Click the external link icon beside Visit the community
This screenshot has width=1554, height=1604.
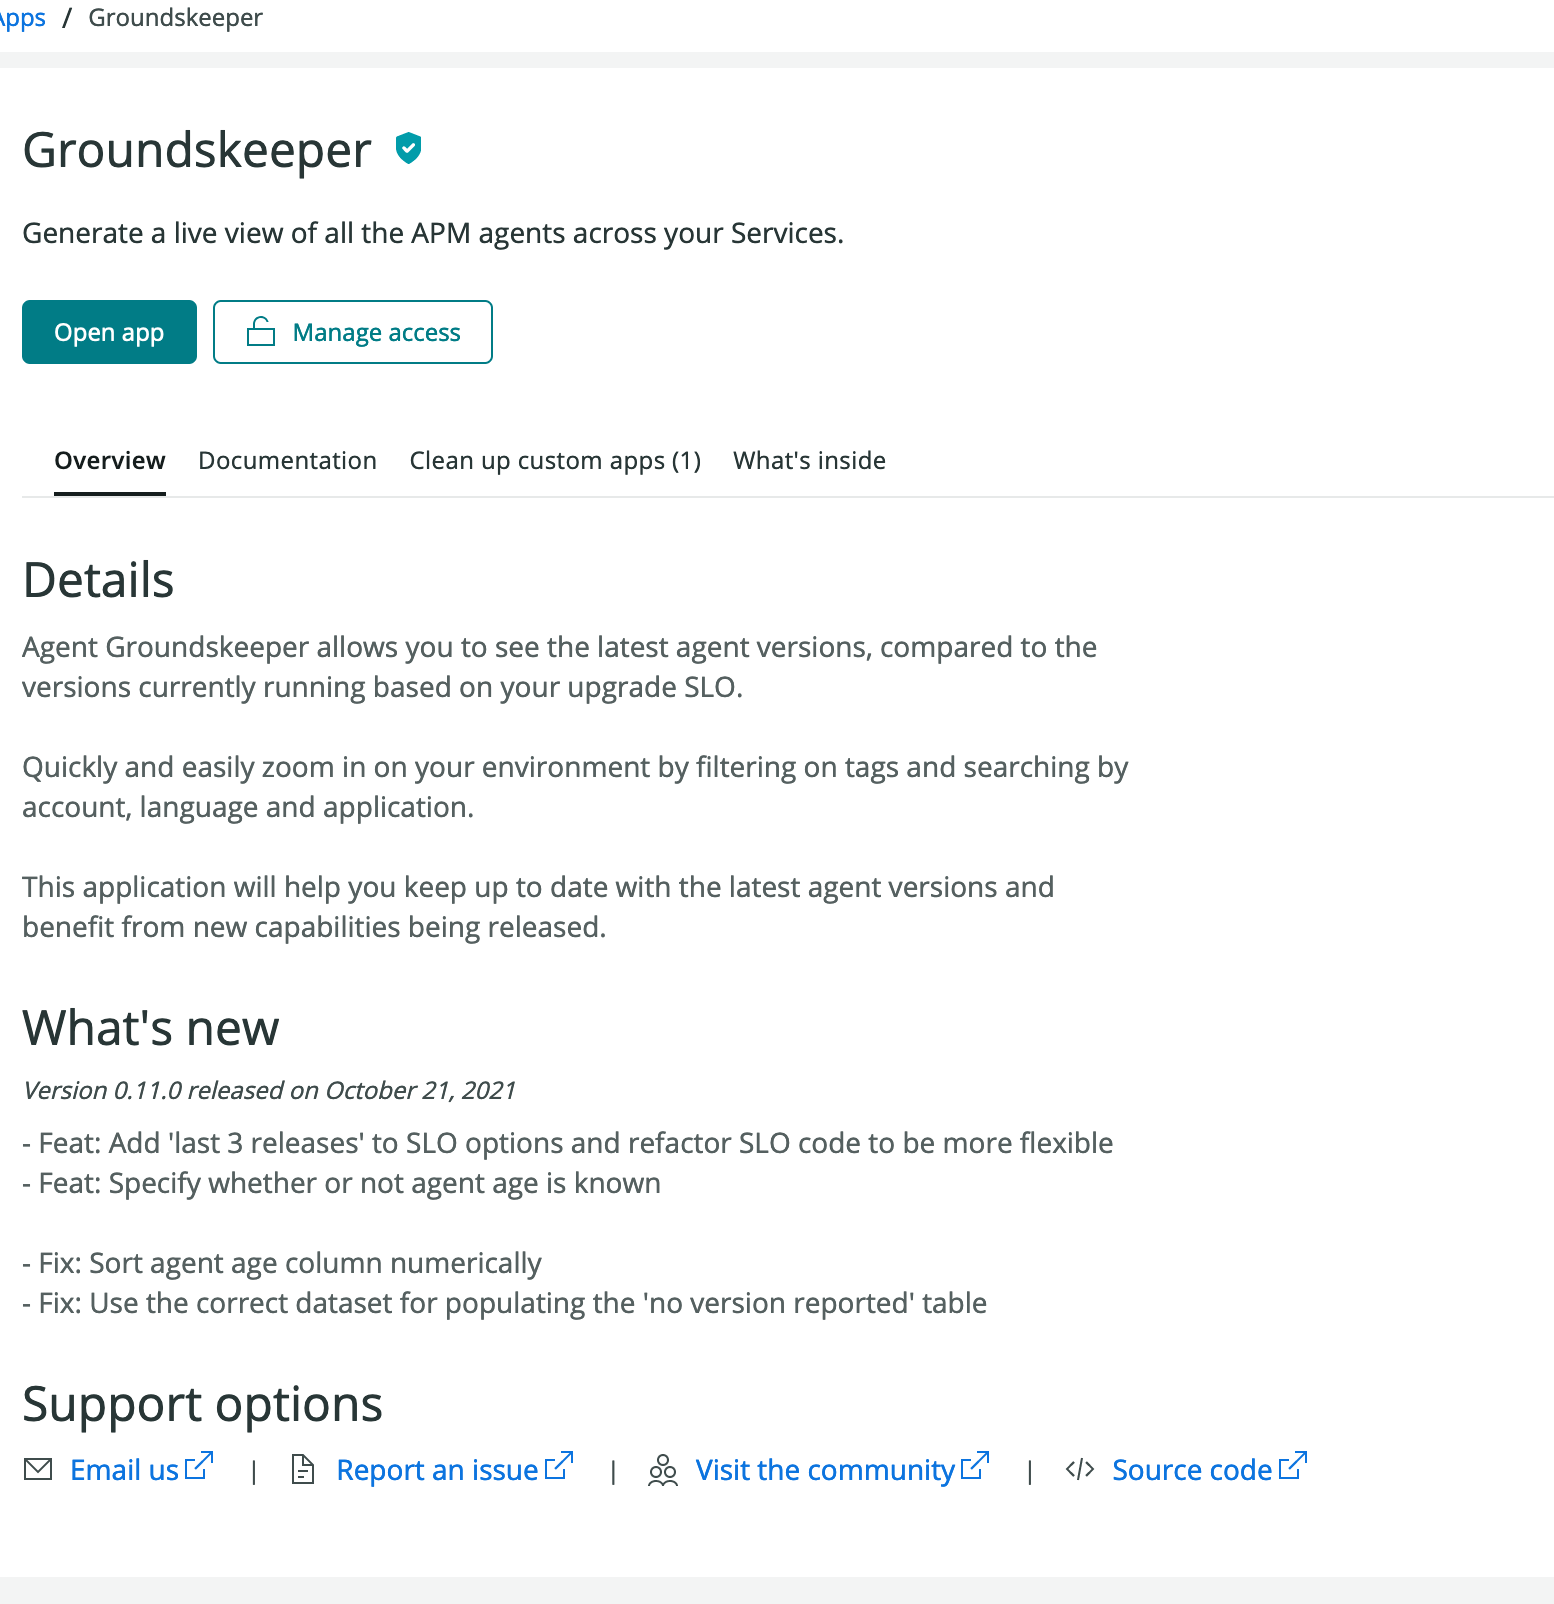(x=974, y=1464)
